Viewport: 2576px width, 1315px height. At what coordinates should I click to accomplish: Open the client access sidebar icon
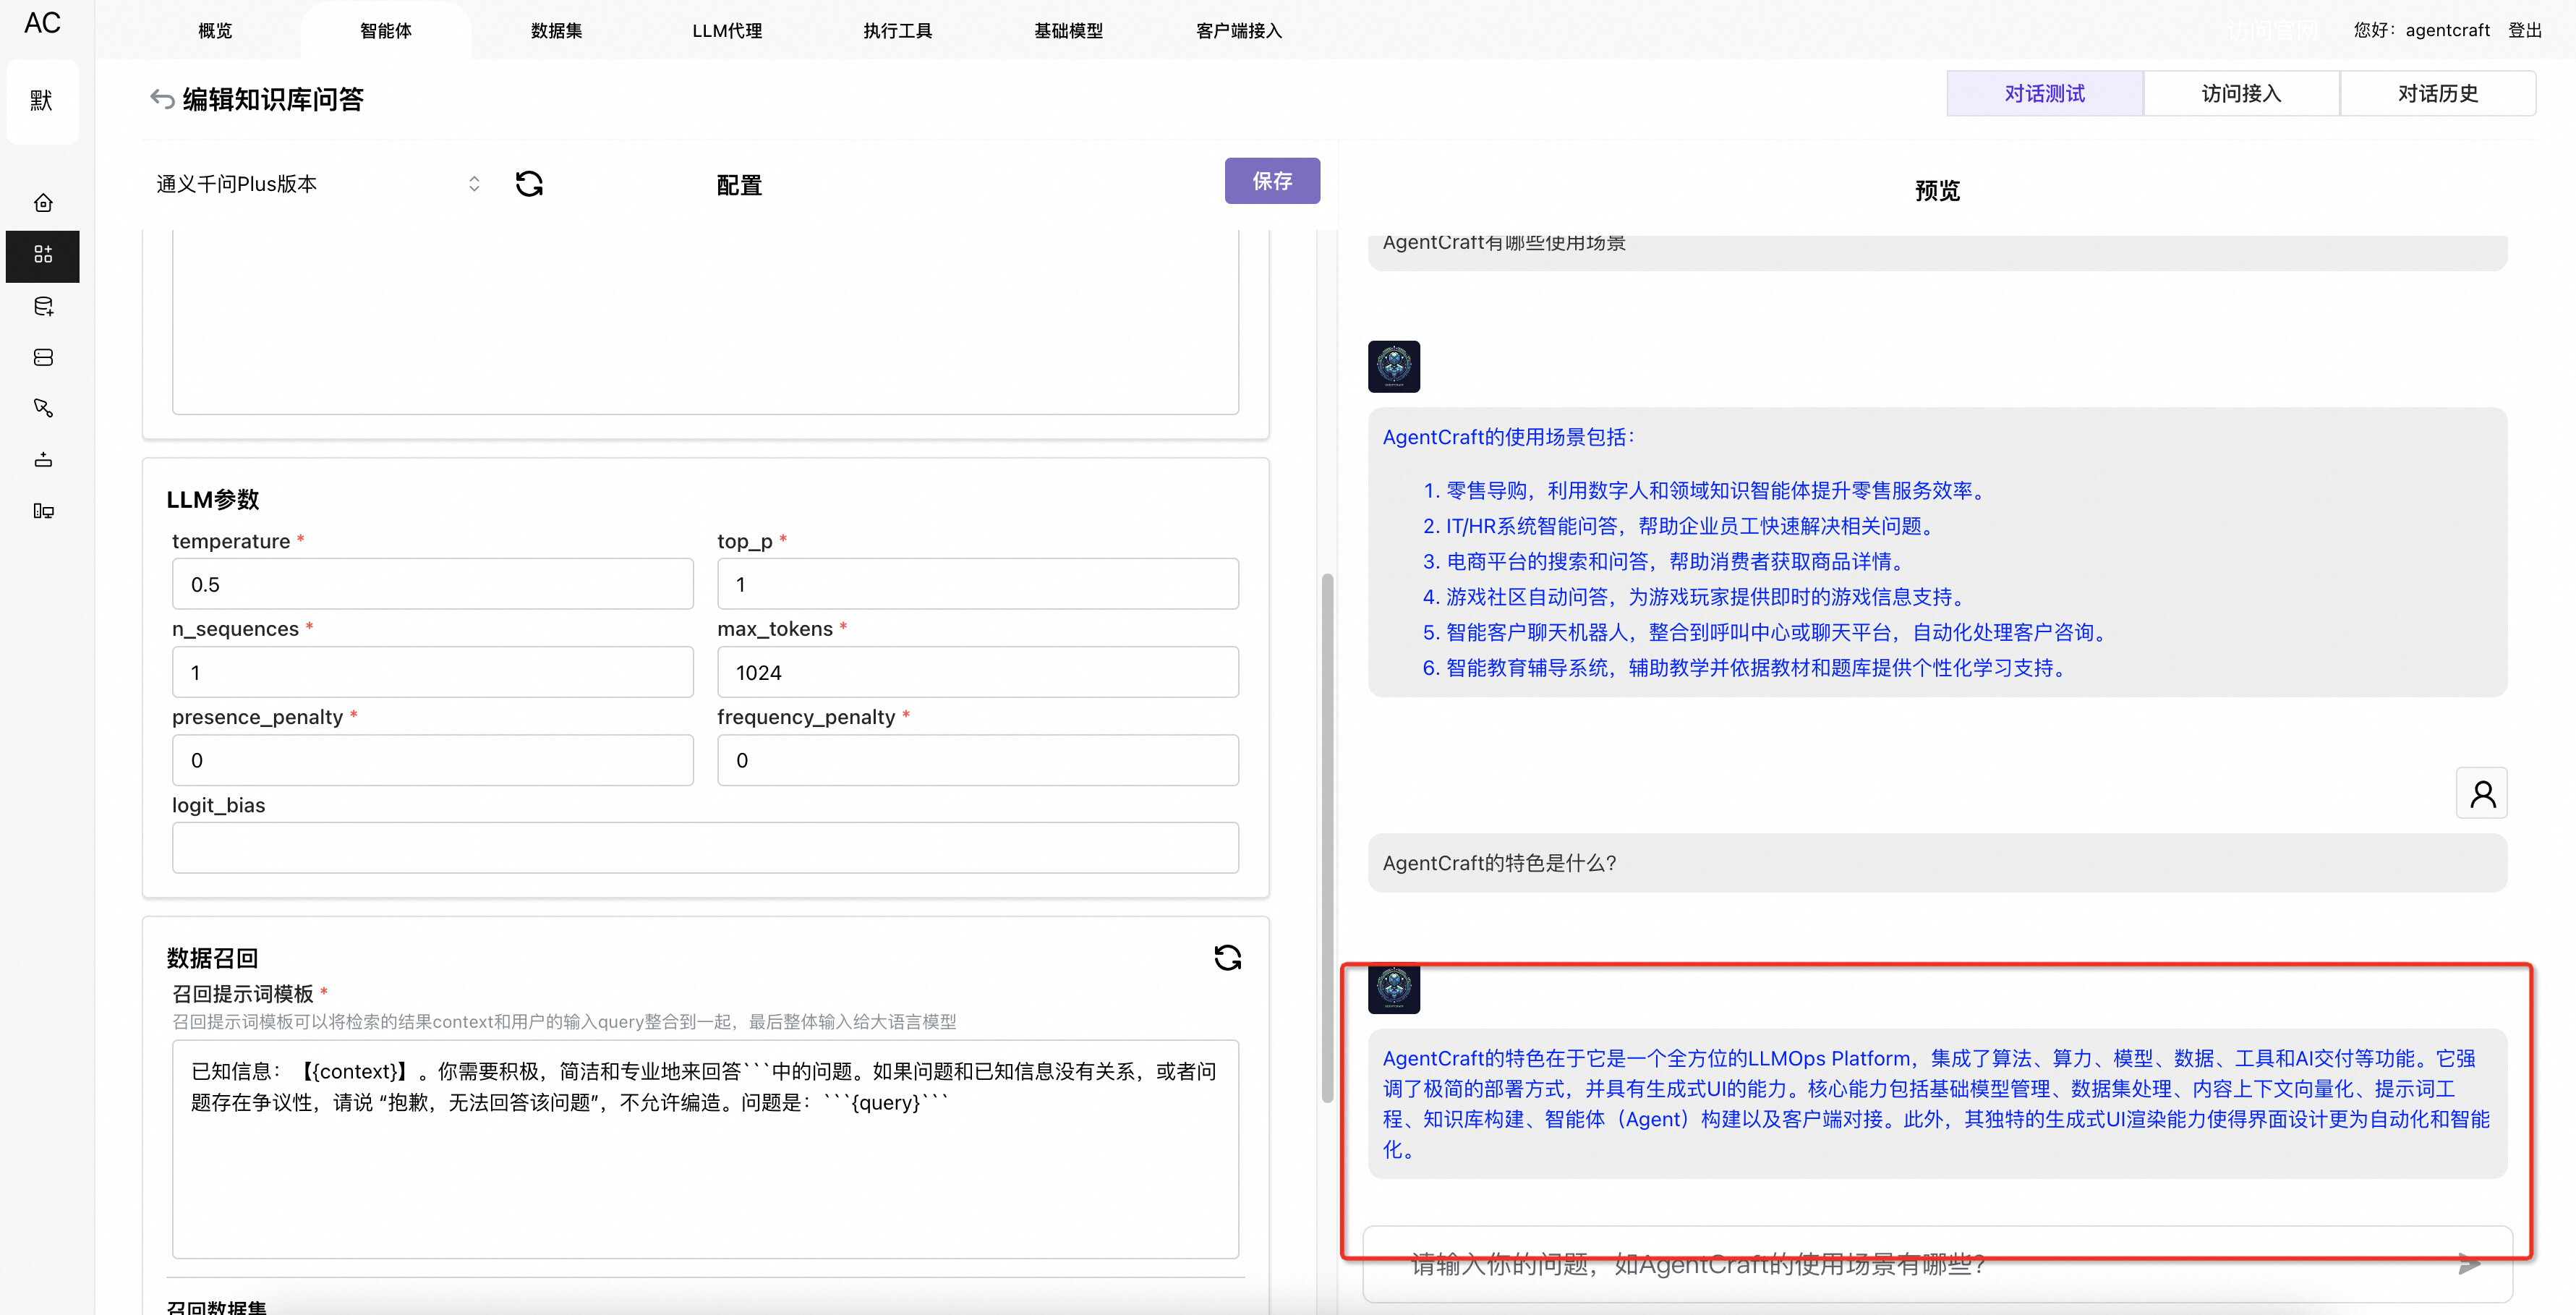[43, 511]
